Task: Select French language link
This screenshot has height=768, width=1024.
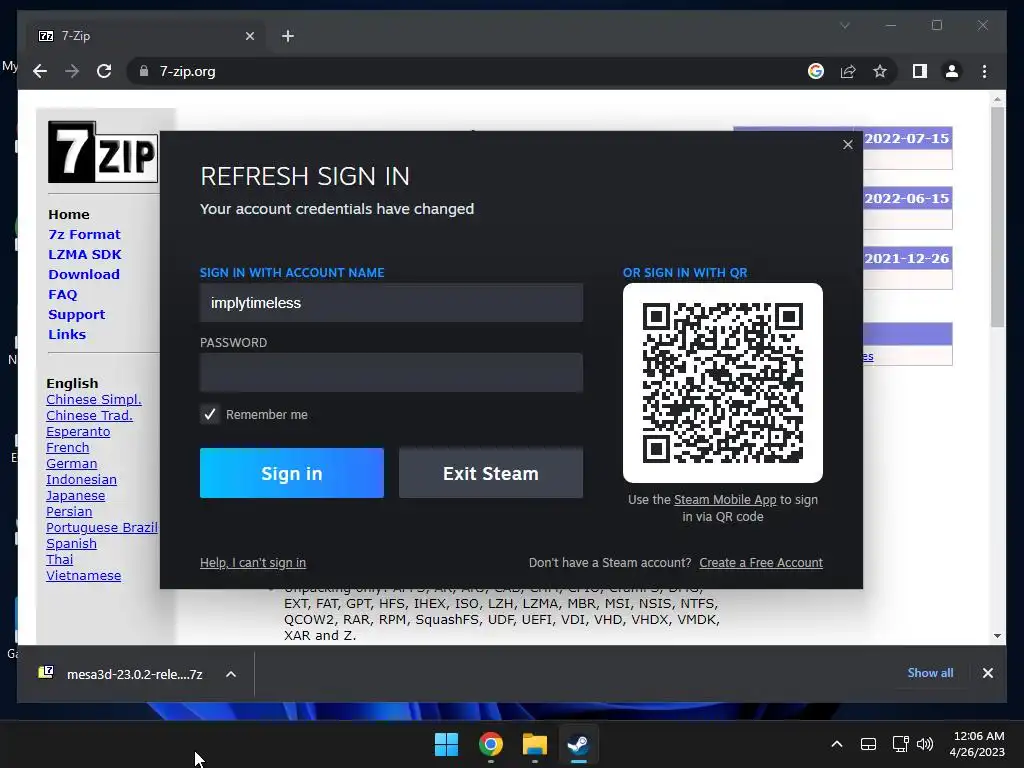Action: click(x=67, y=447)
